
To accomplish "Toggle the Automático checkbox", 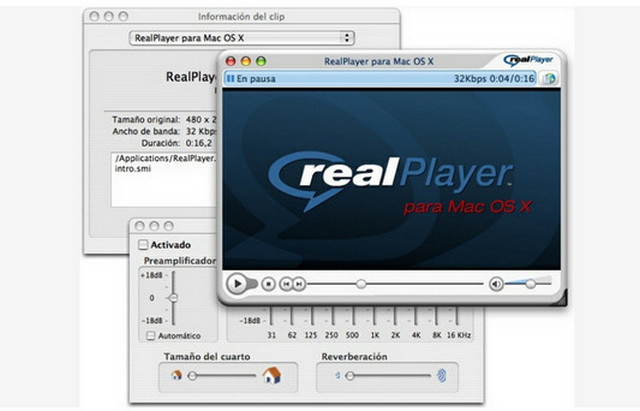I will (151, 335).
